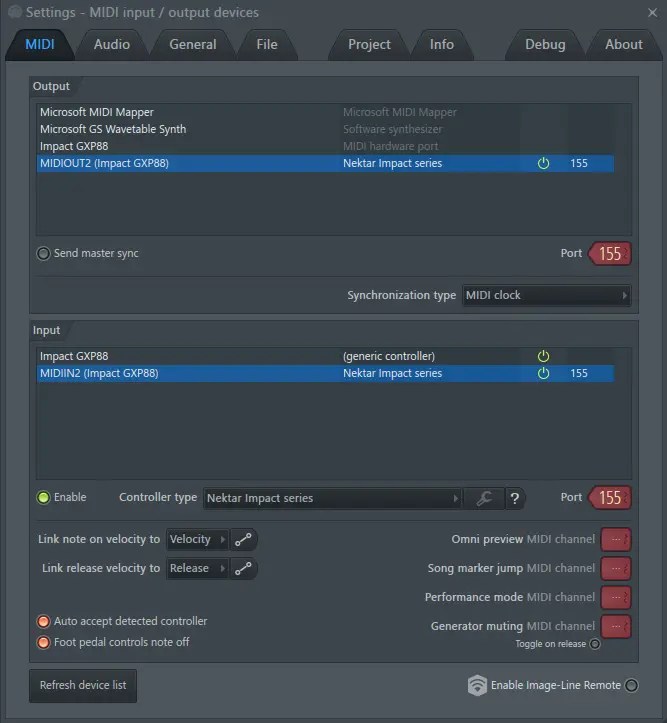Click port number 155 in MIDIIN2 row
The width and height of the screenshot is (667, 723).
click(579, 373)
